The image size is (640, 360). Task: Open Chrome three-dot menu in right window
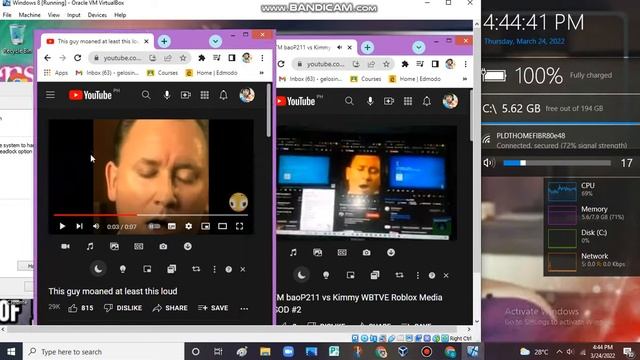[465, 64]
